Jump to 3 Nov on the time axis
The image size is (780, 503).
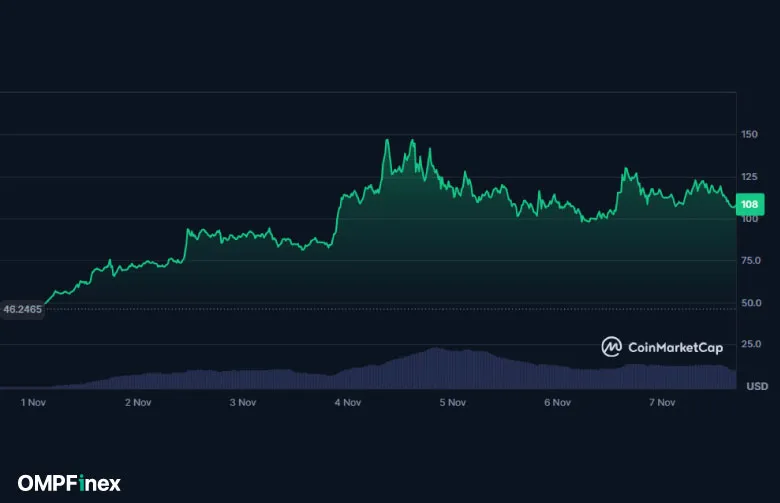(243, 403)
